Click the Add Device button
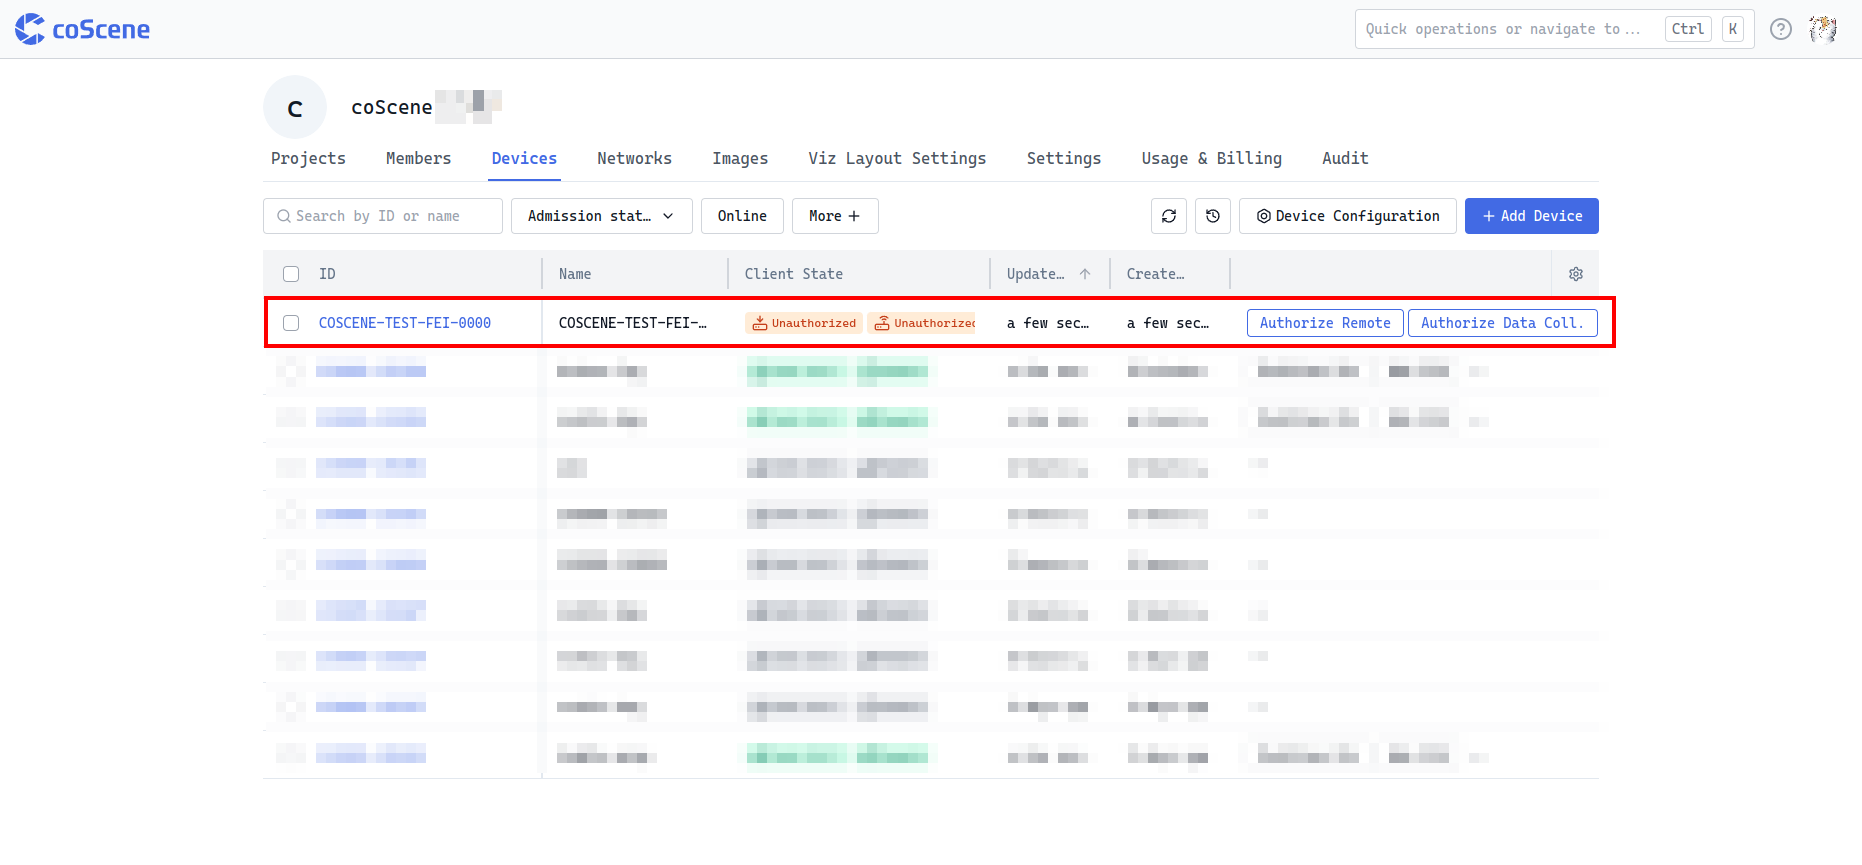Screen dimensions: 1862x865 coord(1531,216)
